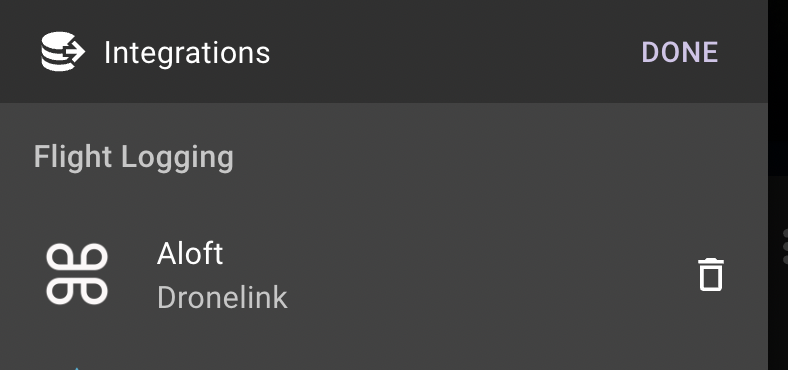Click the Aloft name label

click(190, 253)
